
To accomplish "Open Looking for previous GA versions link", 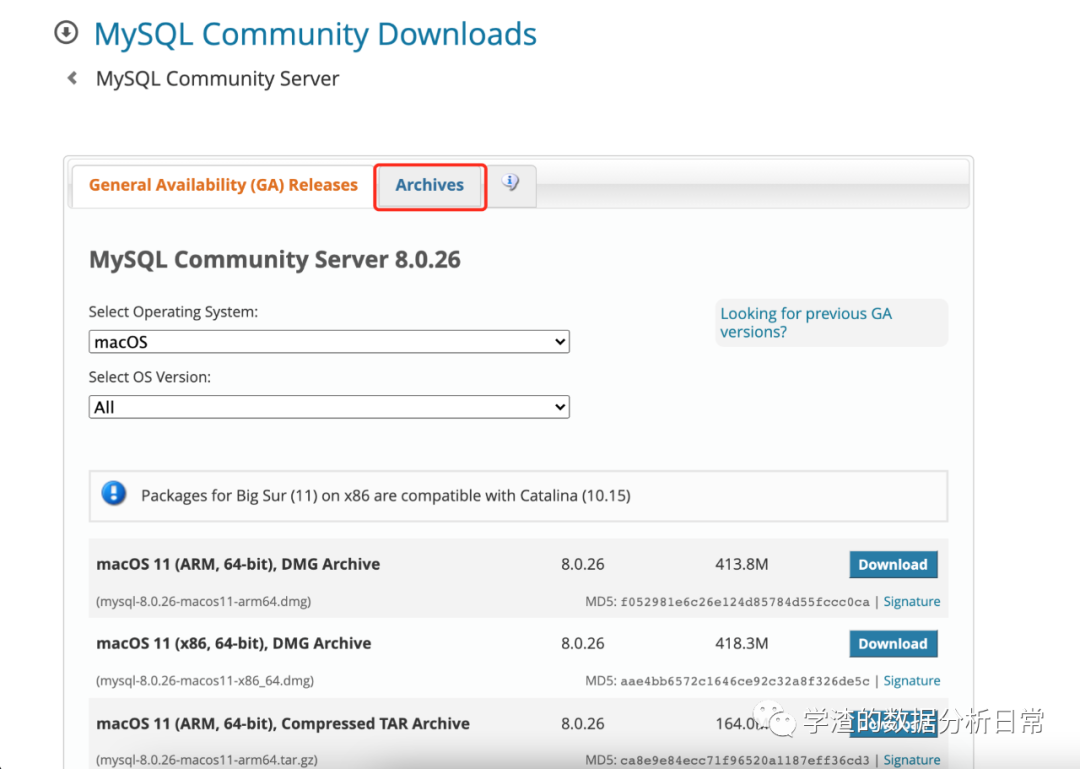I will pyautogui.click(x=806, y=322).
